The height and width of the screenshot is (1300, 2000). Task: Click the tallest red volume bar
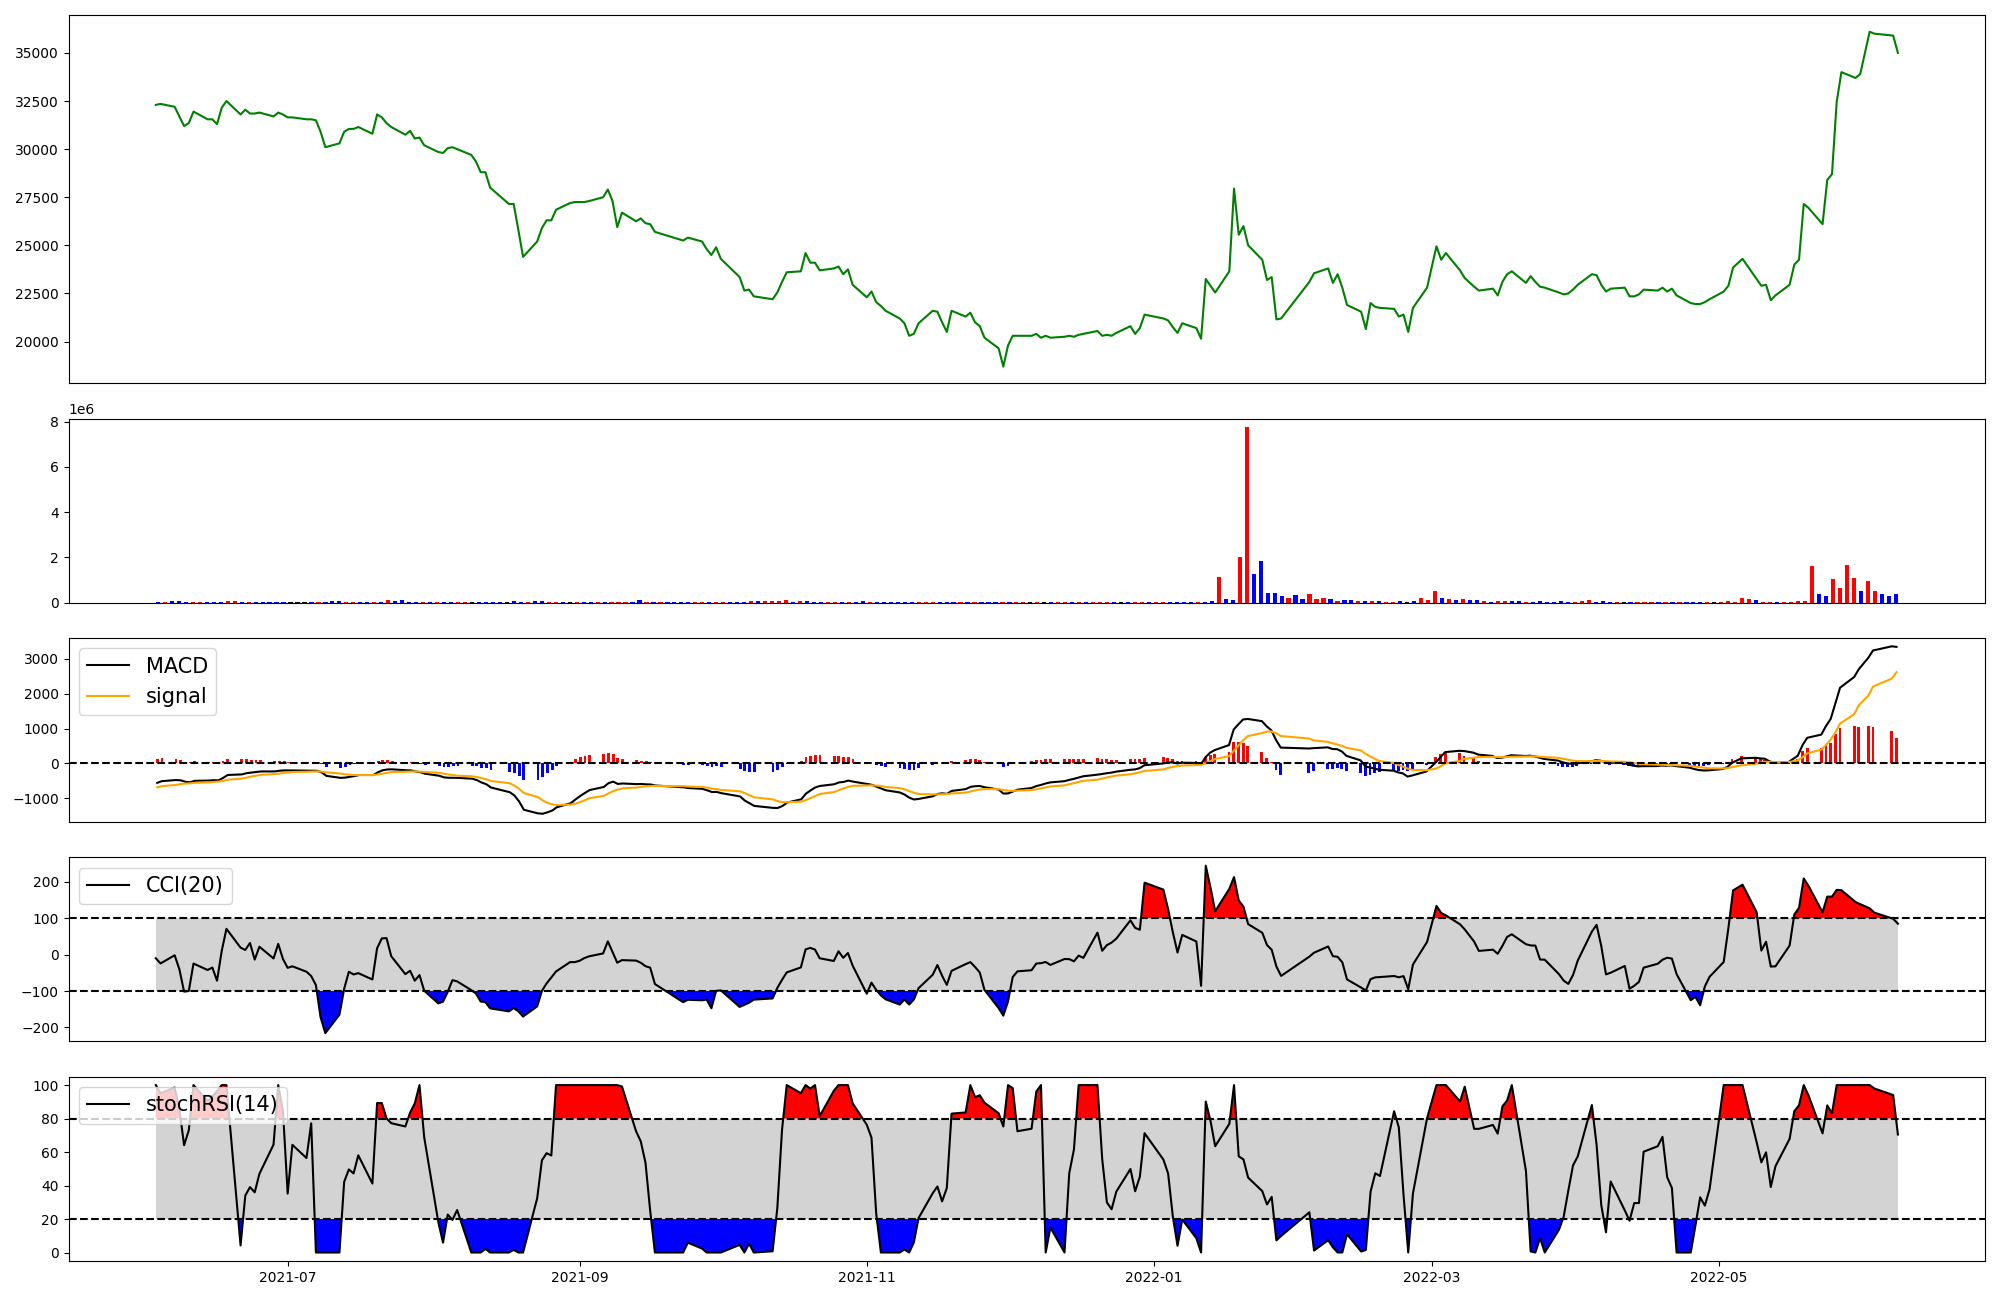click(1247, 514)
